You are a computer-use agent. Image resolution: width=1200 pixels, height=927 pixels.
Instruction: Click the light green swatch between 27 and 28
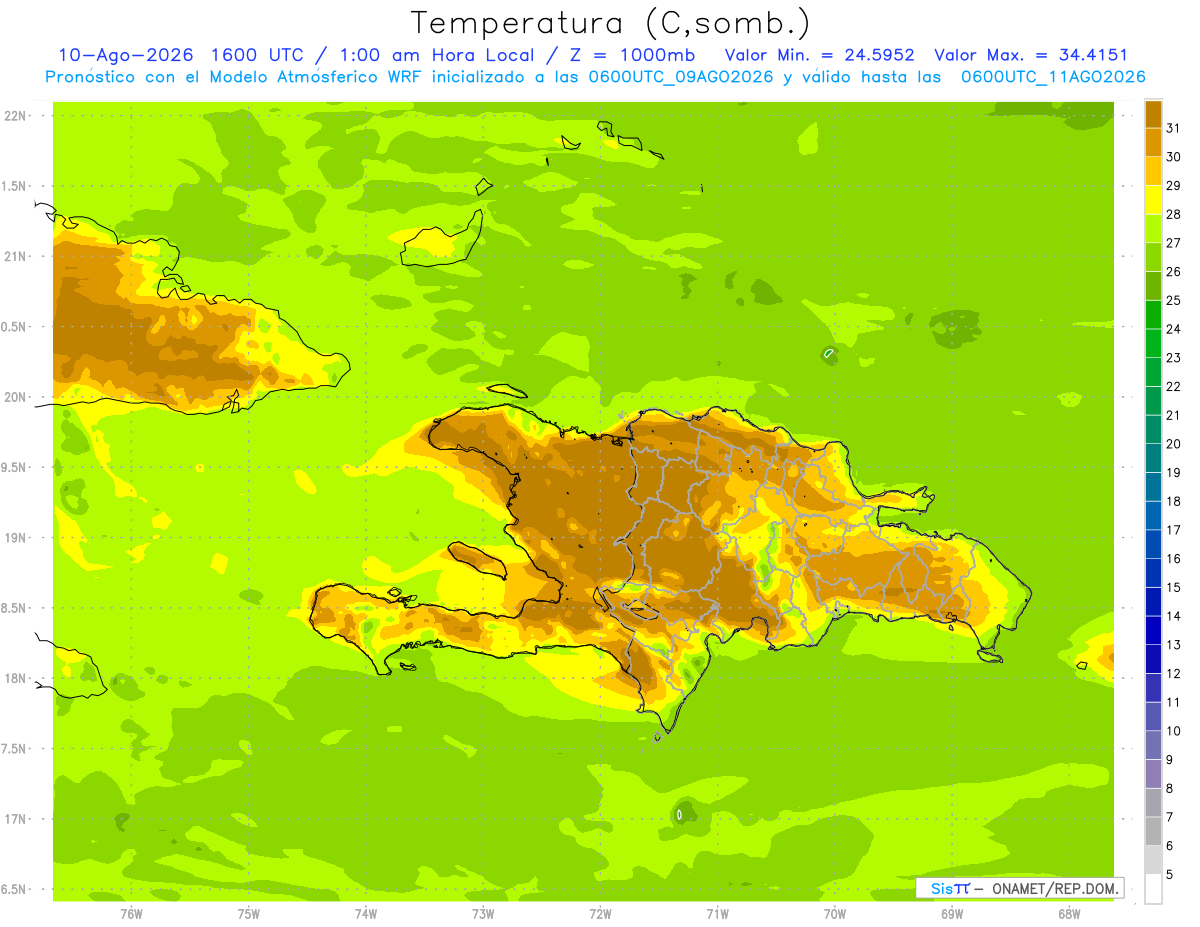(1153, 229)
